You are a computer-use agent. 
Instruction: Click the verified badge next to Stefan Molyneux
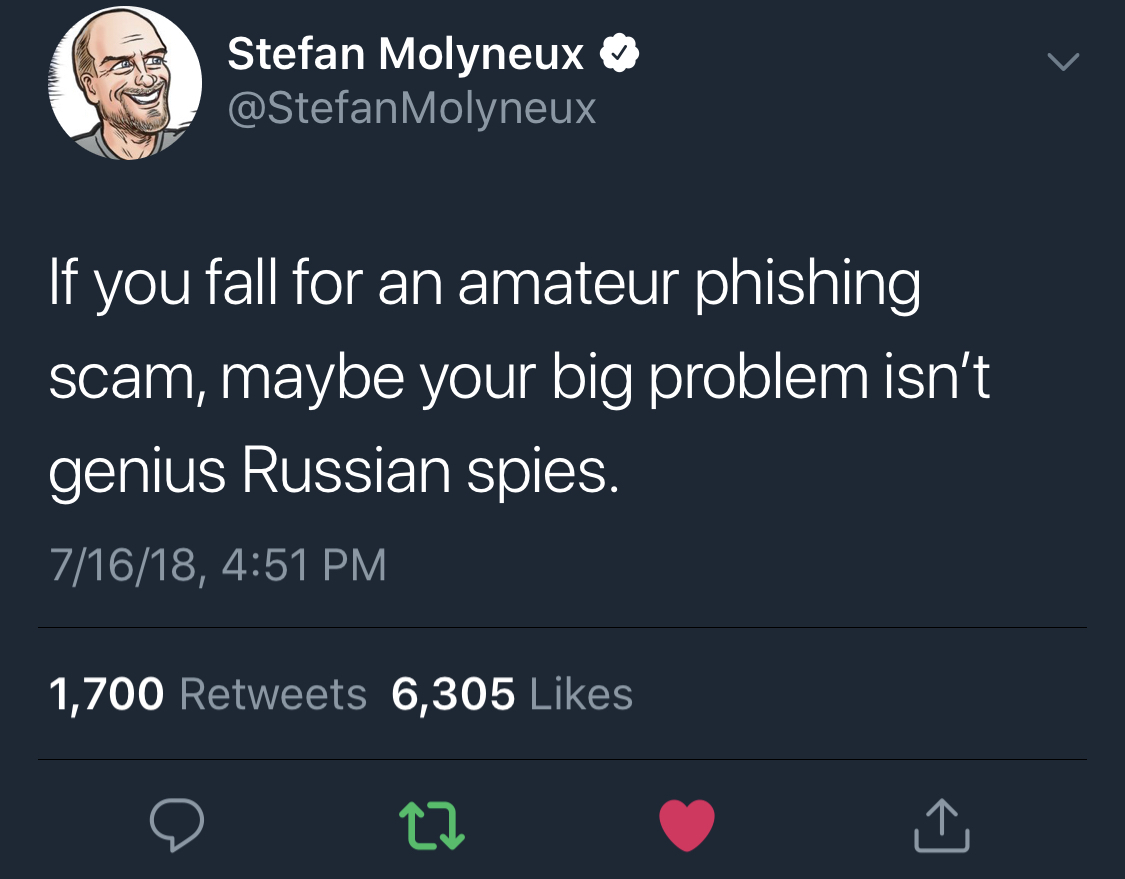tap(619, 54)
